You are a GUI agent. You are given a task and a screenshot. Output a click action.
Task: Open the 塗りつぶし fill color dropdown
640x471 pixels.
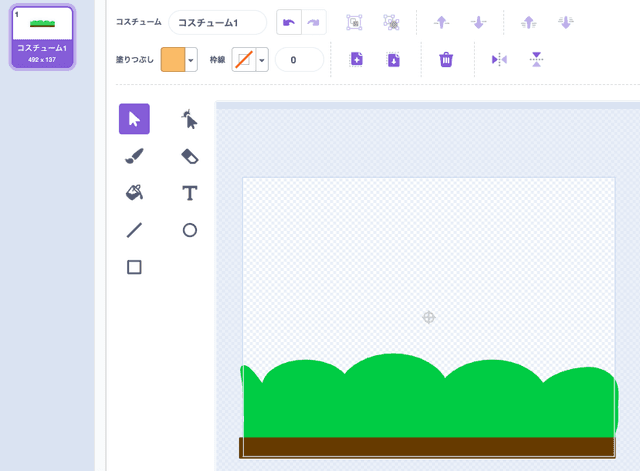click(x=191, y=60)
